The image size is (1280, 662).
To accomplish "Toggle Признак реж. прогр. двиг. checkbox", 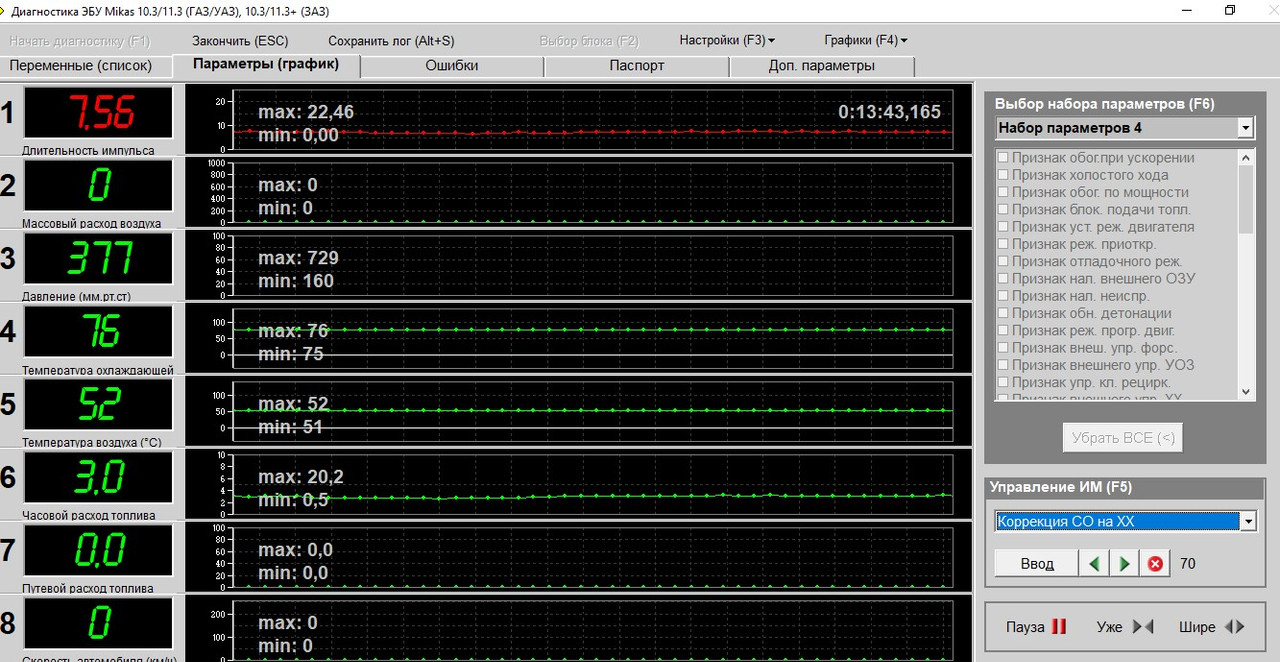I will 1003,330.
